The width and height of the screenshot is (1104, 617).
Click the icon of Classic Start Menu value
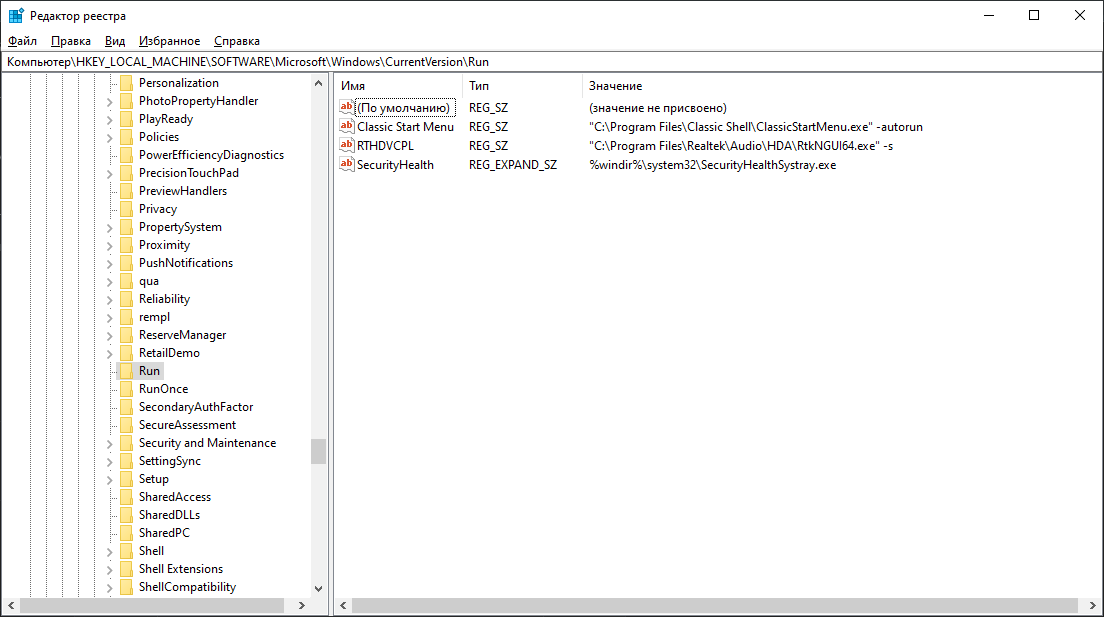346,126
